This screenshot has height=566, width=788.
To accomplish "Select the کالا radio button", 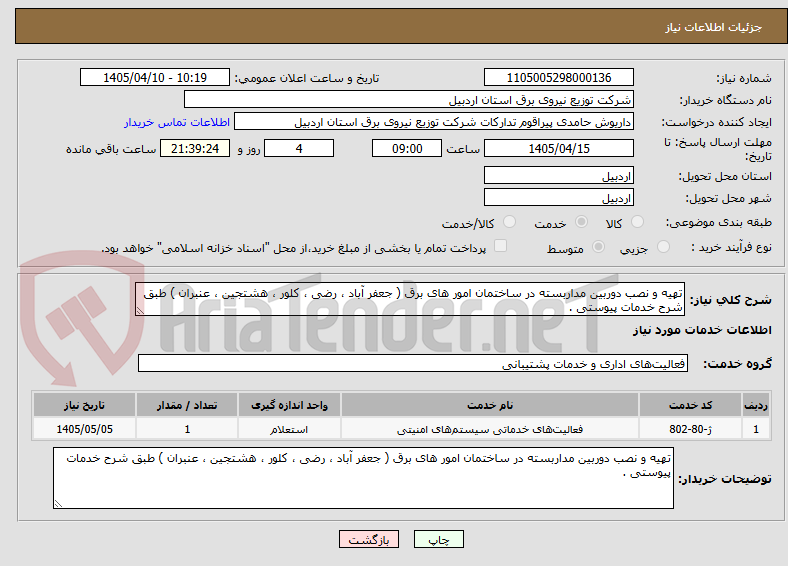I will pyautogui.click(x=637, y=222).
